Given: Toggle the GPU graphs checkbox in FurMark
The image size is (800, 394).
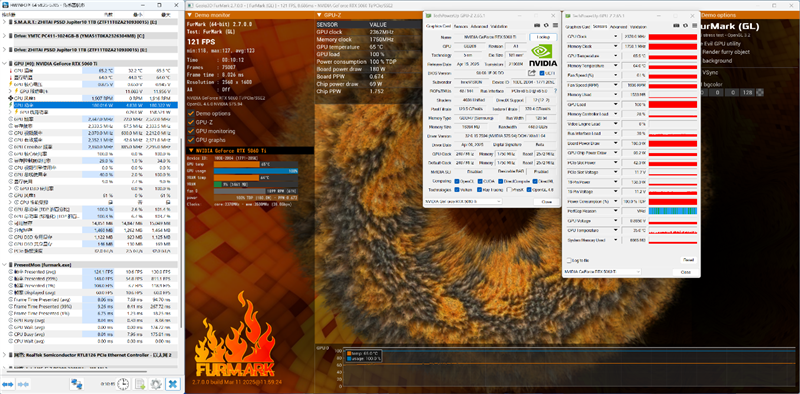Looking at the screenshot, I should click(x=191, y=139).
